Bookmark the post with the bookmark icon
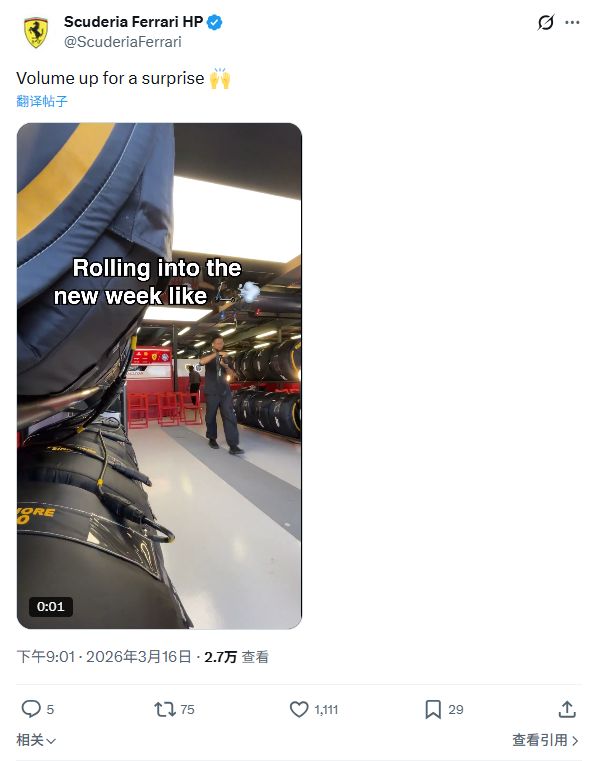Viewport: 598px width, 761px height. click(x=433, y=710)
